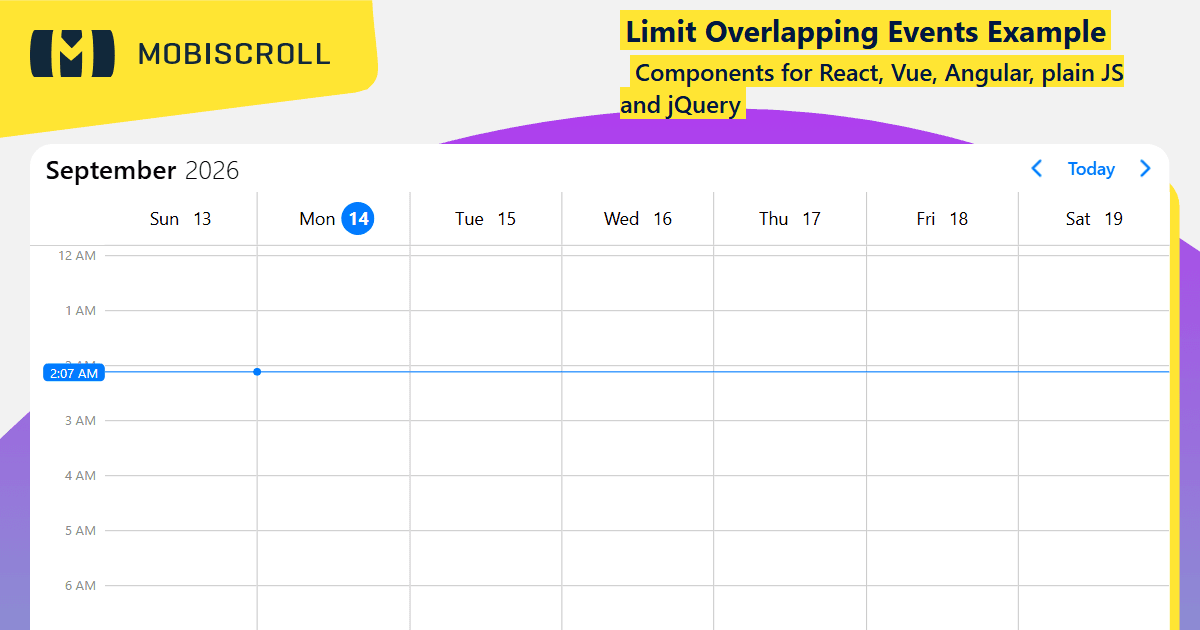Click the Tue 15 day header
1200x630 pixels.
coord(486,219)
